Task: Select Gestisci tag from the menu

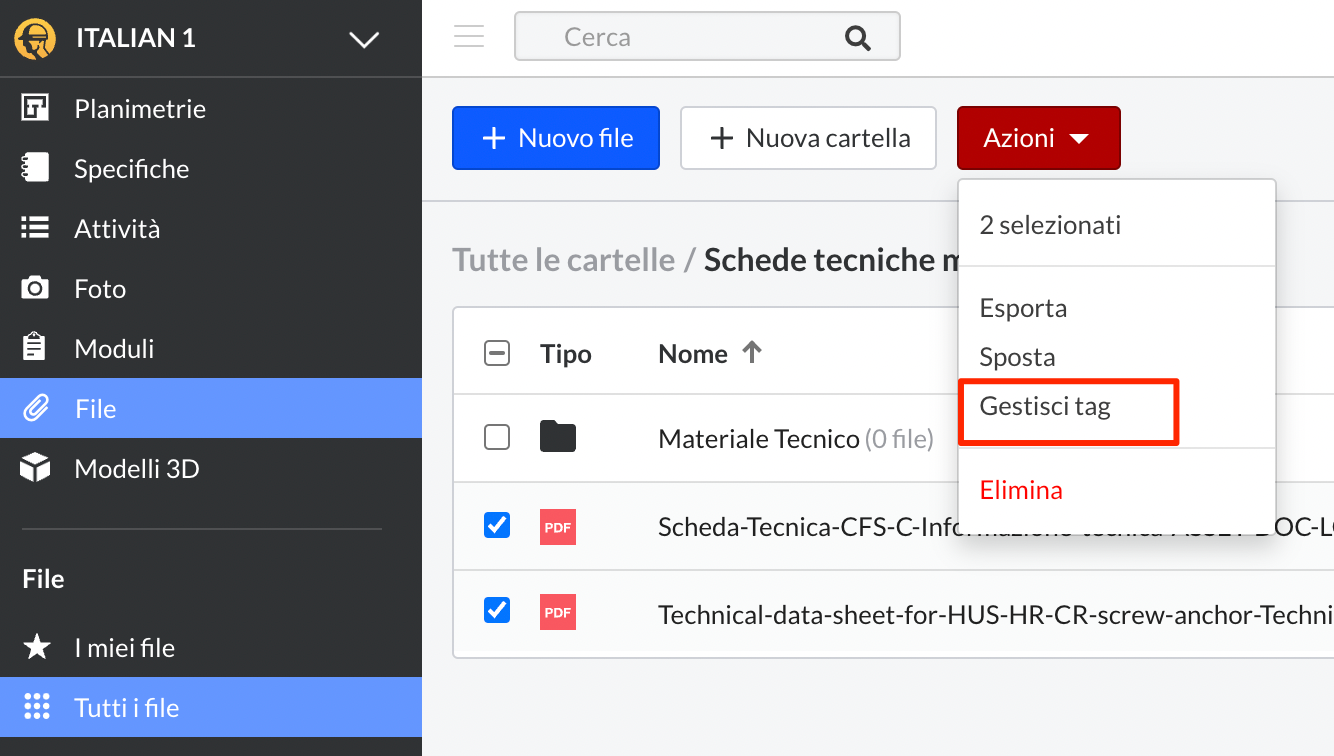Action: pyautogui.click(x=1045, y=407)
